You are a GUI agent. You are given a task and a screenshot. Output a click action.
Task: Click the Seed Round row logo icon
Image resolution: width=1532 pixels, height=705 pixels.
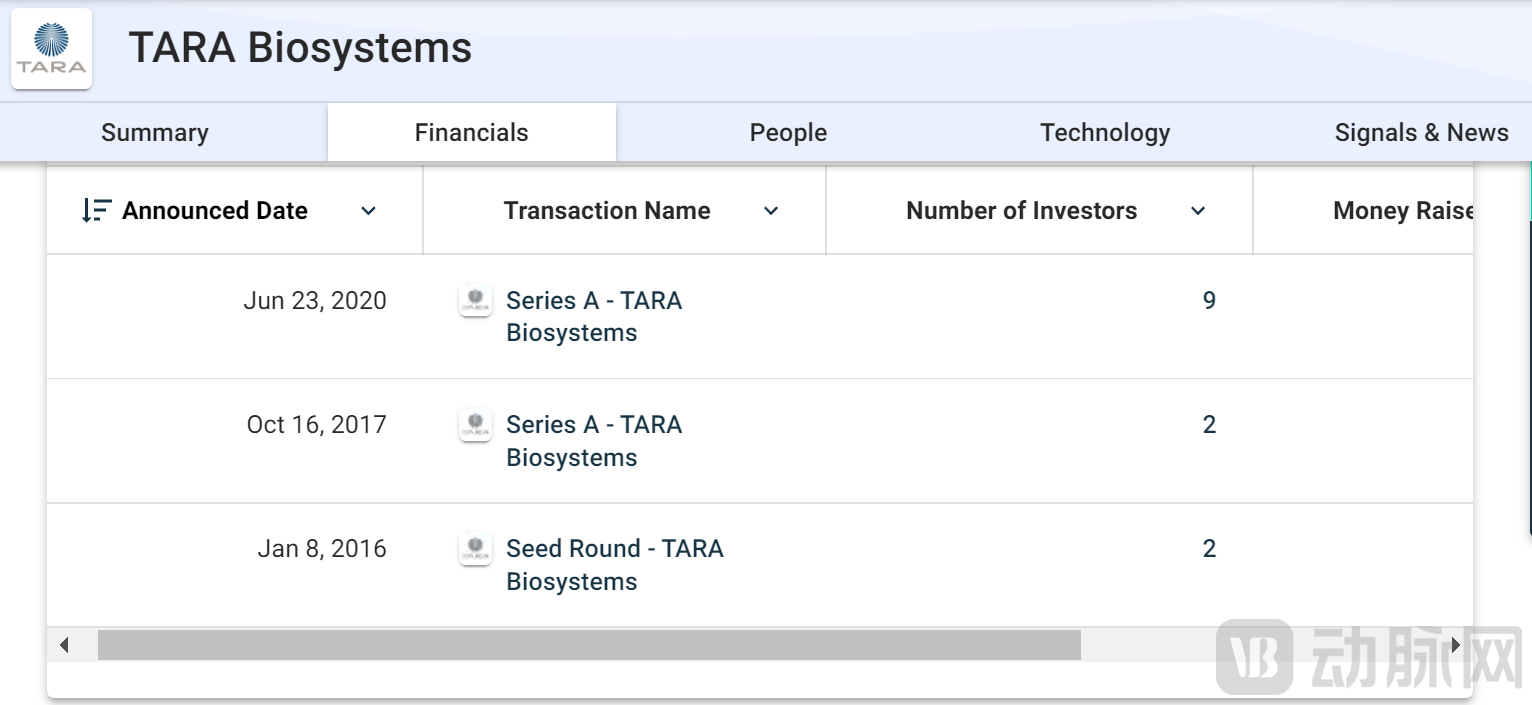tap(475, 549)
